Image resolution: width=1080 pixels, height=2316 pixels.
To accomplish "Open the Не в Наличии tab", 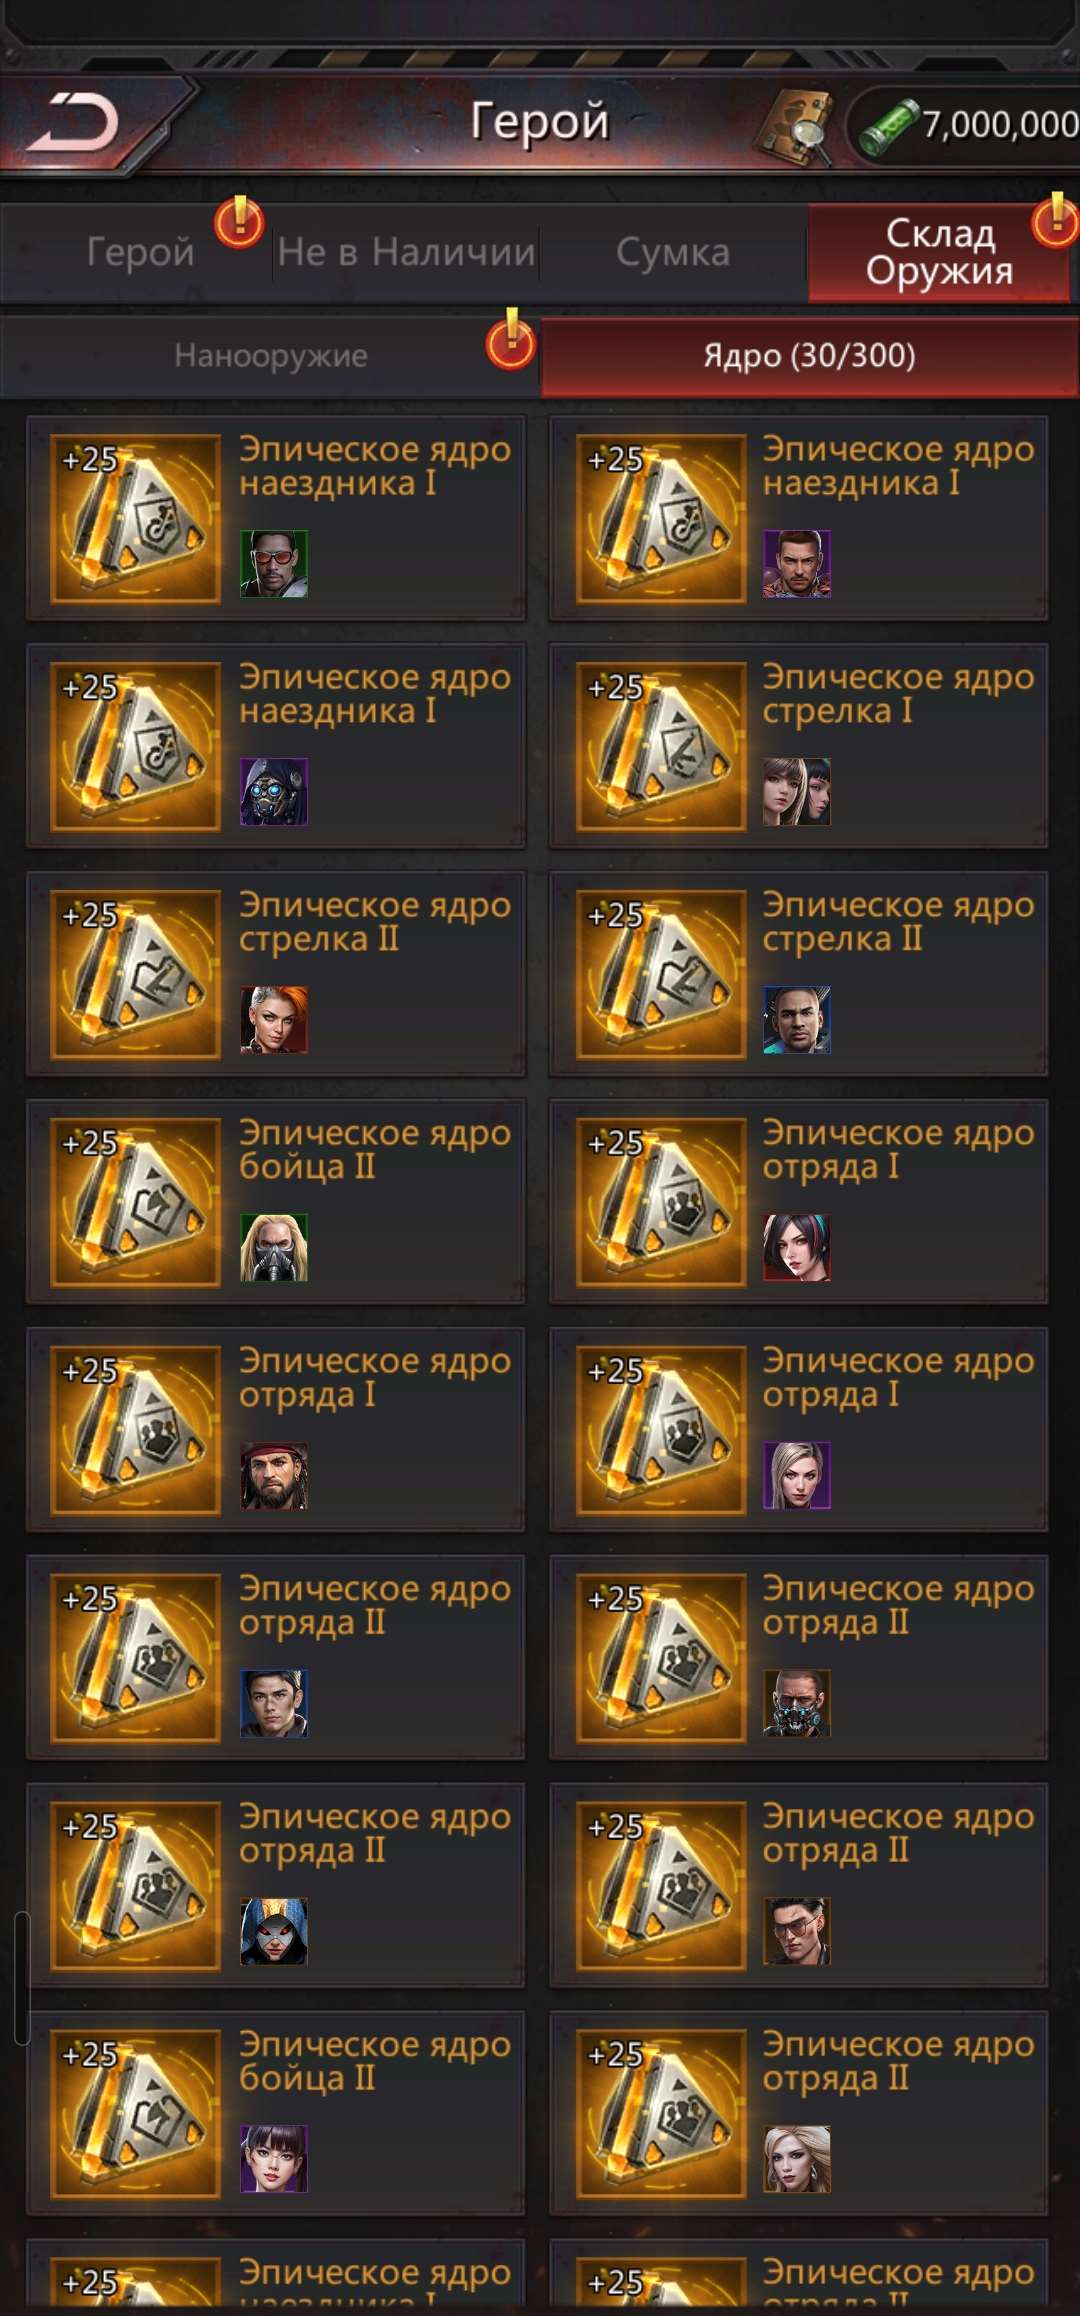I will click(406, 252).
